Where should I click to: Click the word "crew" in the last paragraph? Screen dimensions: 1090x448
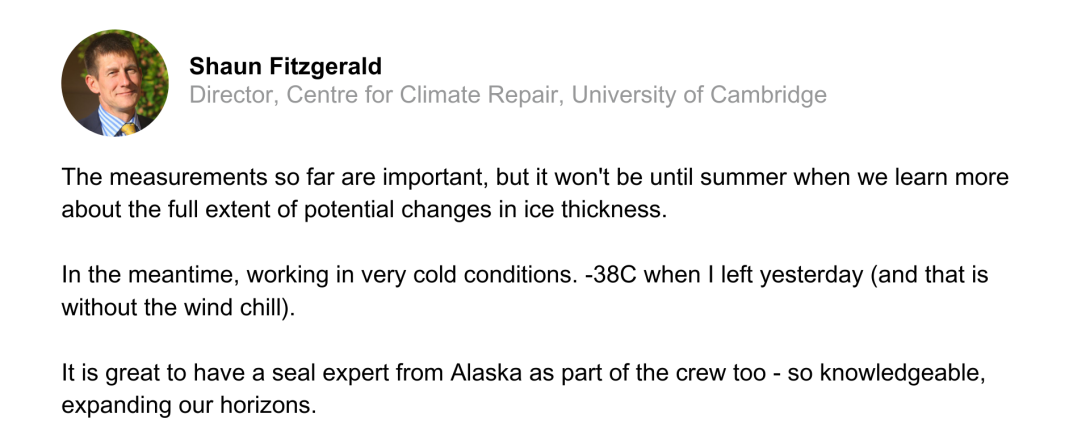691,374
